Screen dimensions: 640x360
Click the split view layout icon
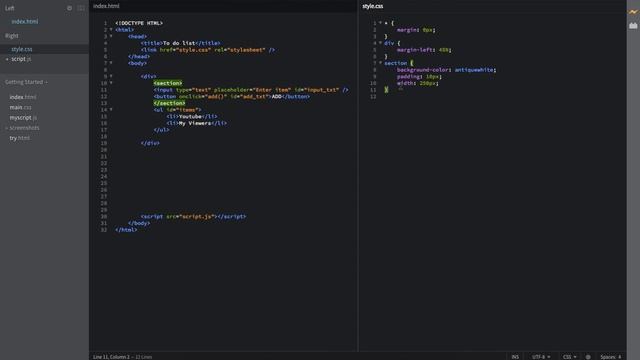(81, 8)
